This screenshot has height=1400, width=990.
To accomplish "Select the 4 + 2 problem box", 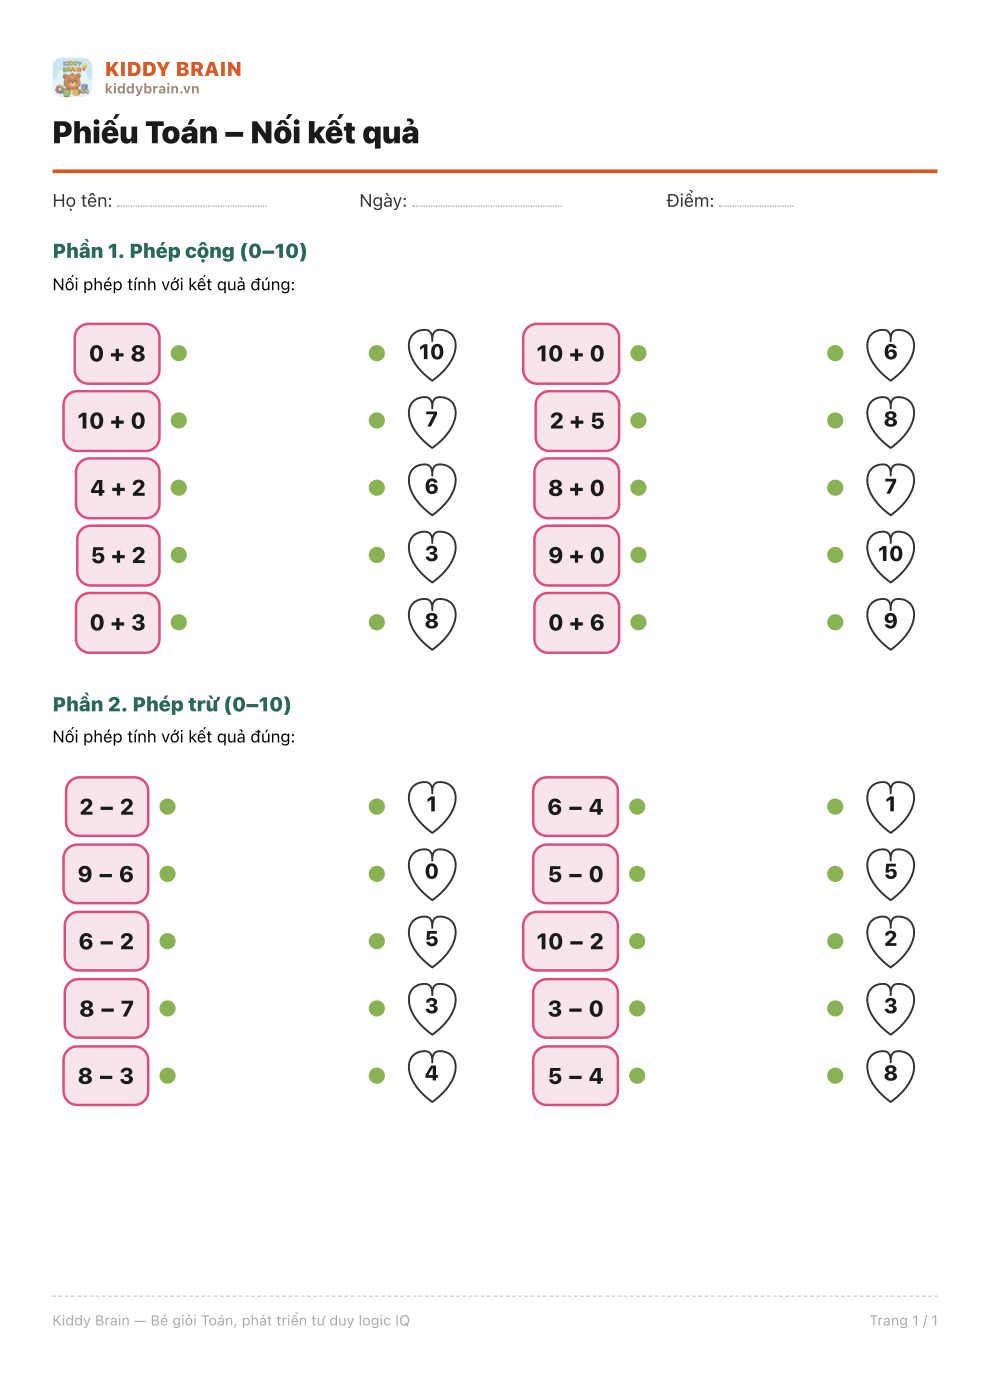I will click(118, 488).
